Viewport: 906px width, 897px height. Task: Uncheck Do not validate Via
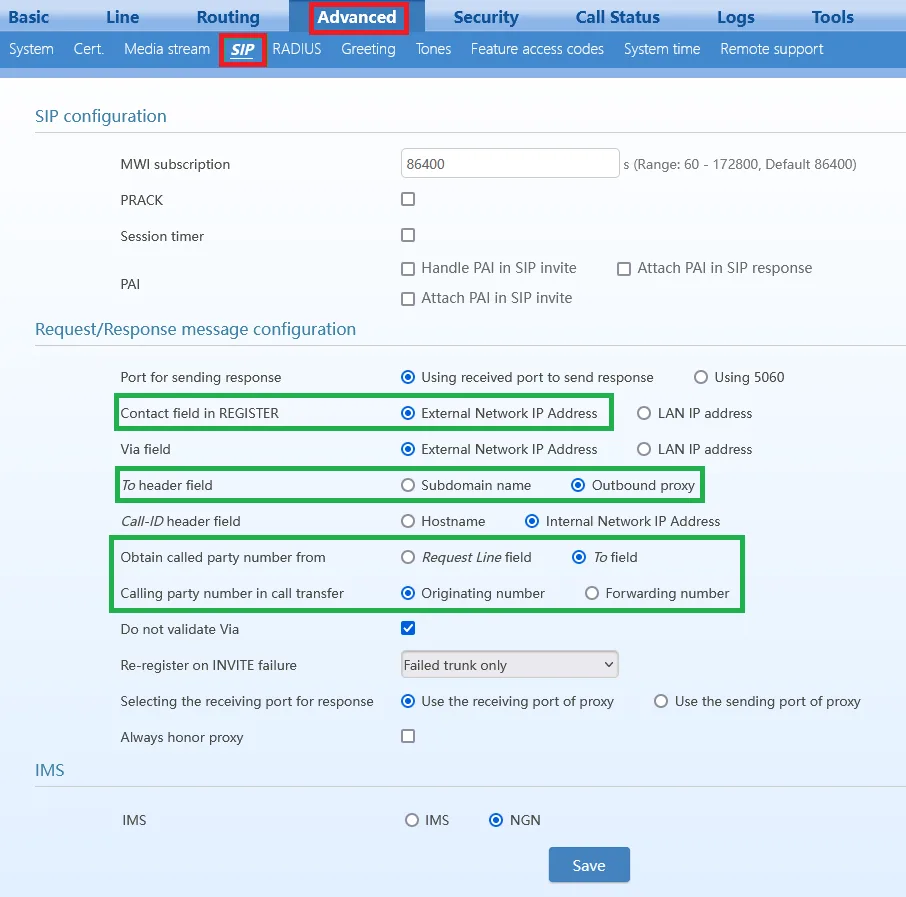click(408, 628)
